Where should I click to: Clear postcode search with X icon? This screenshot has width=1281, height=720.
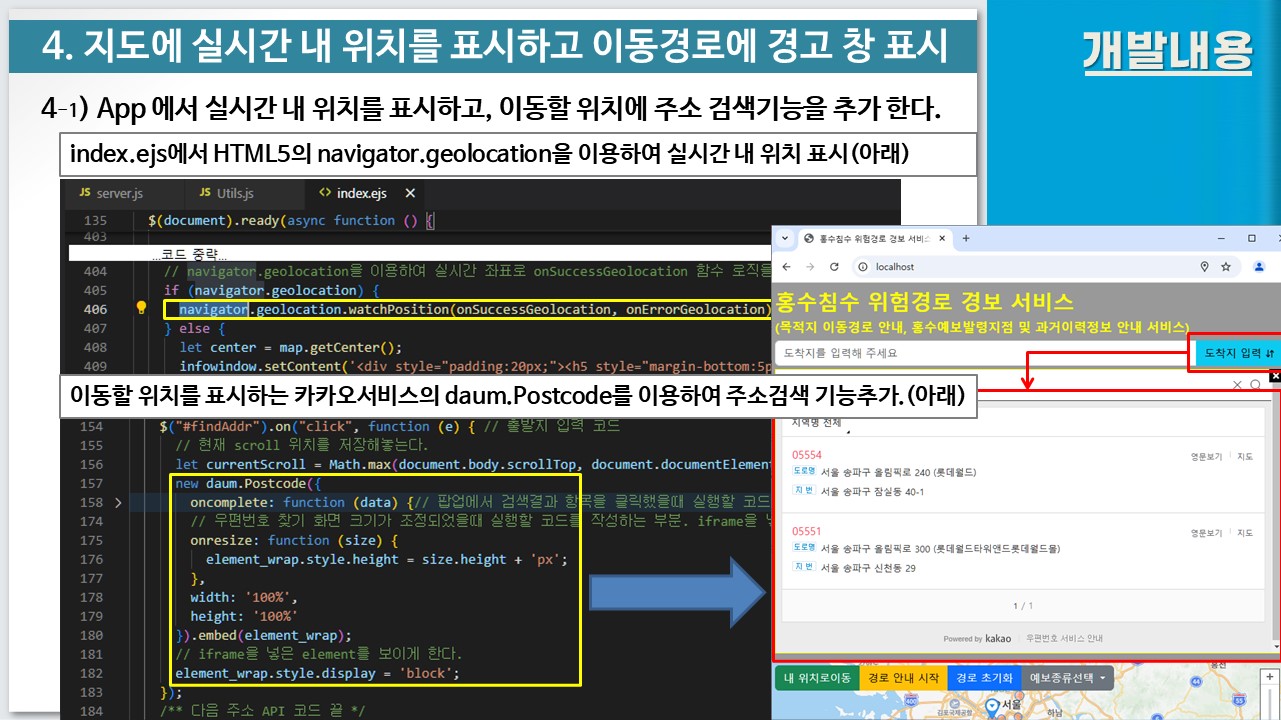coord(1237,385)
